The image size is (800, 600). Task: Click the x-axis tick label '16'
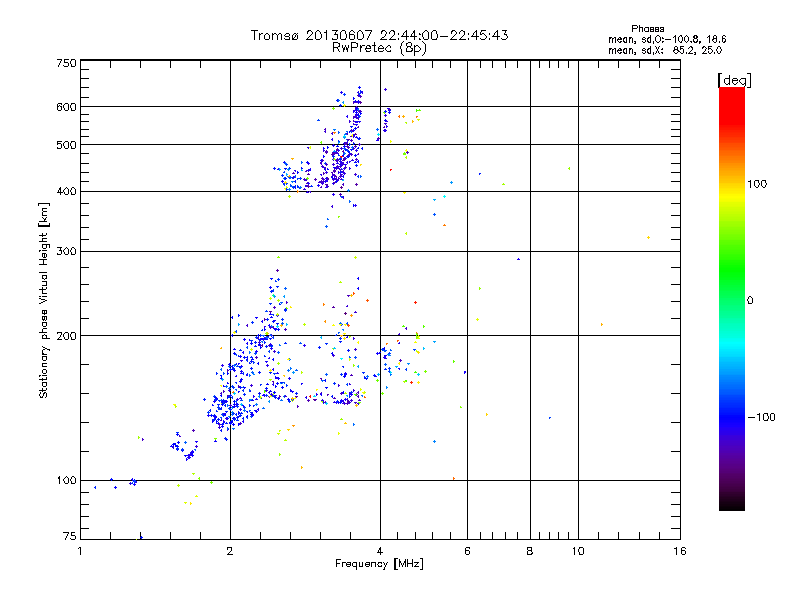[x=680, y=551]
